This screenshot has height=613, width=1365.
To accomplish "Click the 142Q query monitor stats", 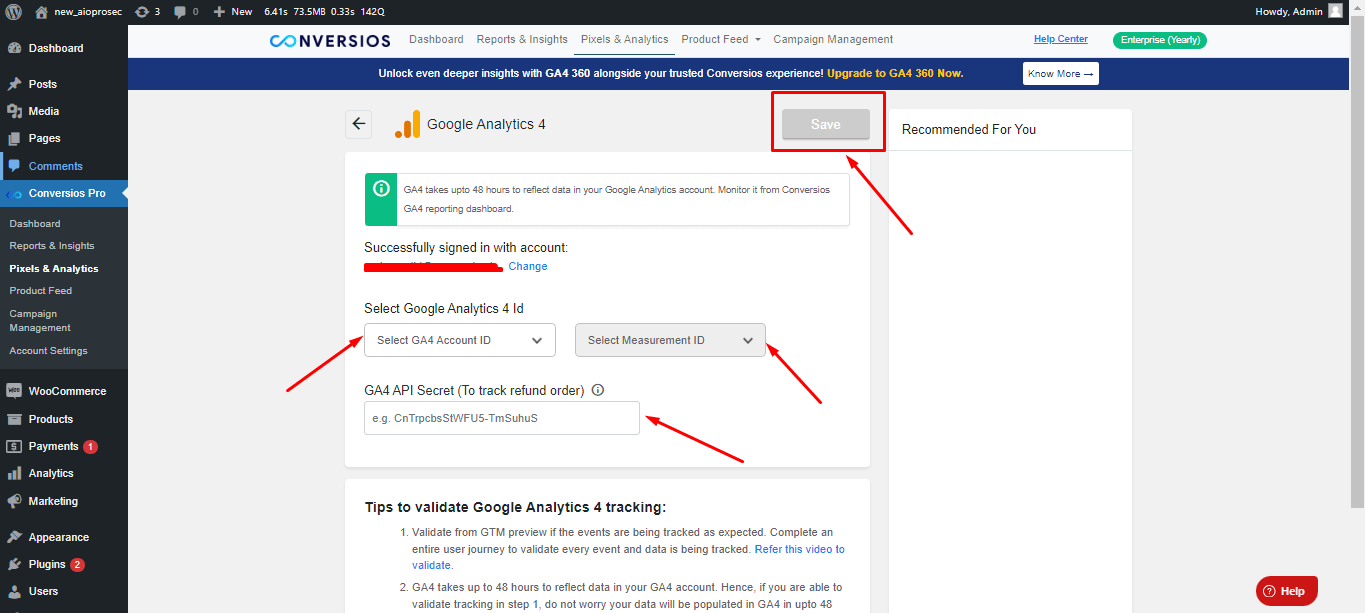I will click(x=372, y=12).
